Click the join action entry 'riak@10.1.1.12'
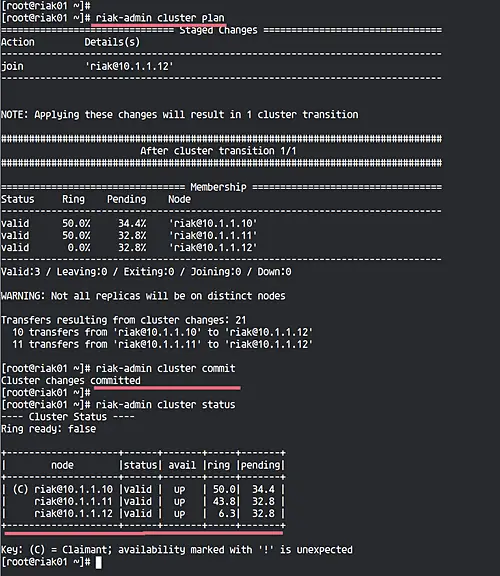The height and width of the screenshot is (576, 500). pos(129,66)
